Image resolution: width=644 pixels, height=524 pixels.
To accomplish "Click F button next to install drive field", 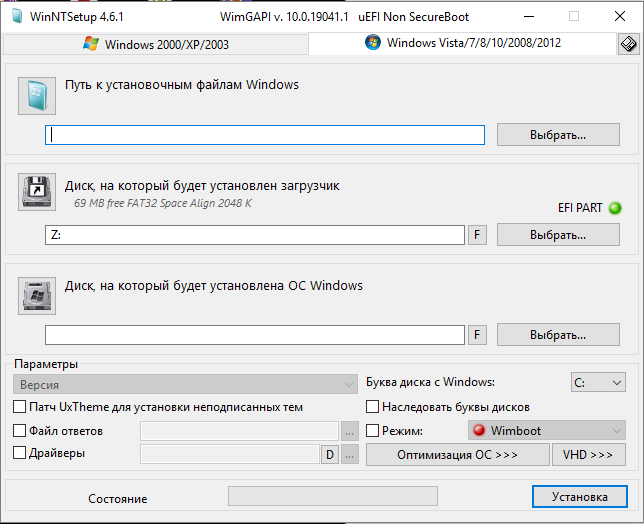I will click(x=477, y=335).
